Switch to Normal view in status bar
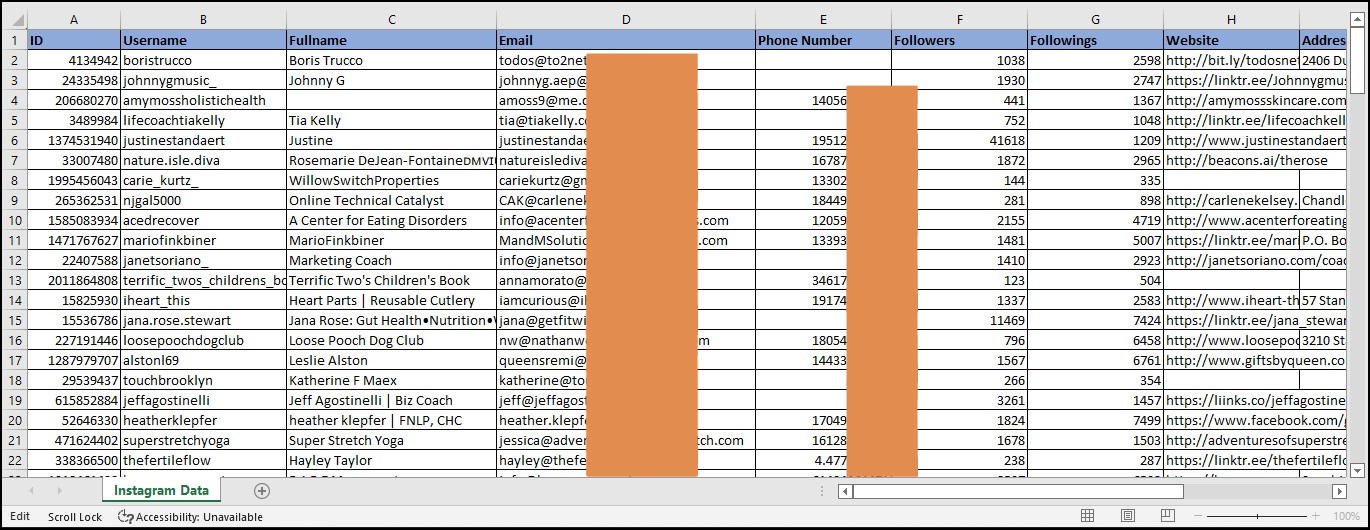 click(x=1088, y=516)
